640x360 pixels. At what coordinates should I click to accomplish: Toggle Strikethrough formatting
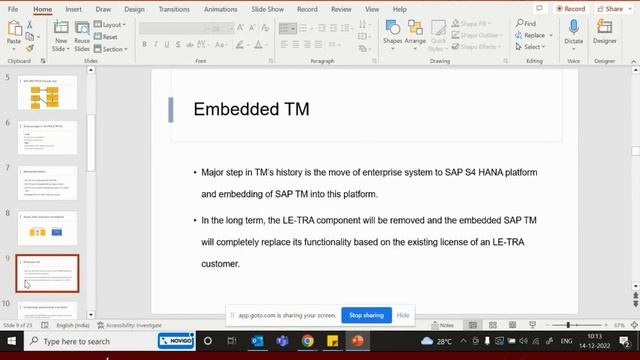[189, 44]
